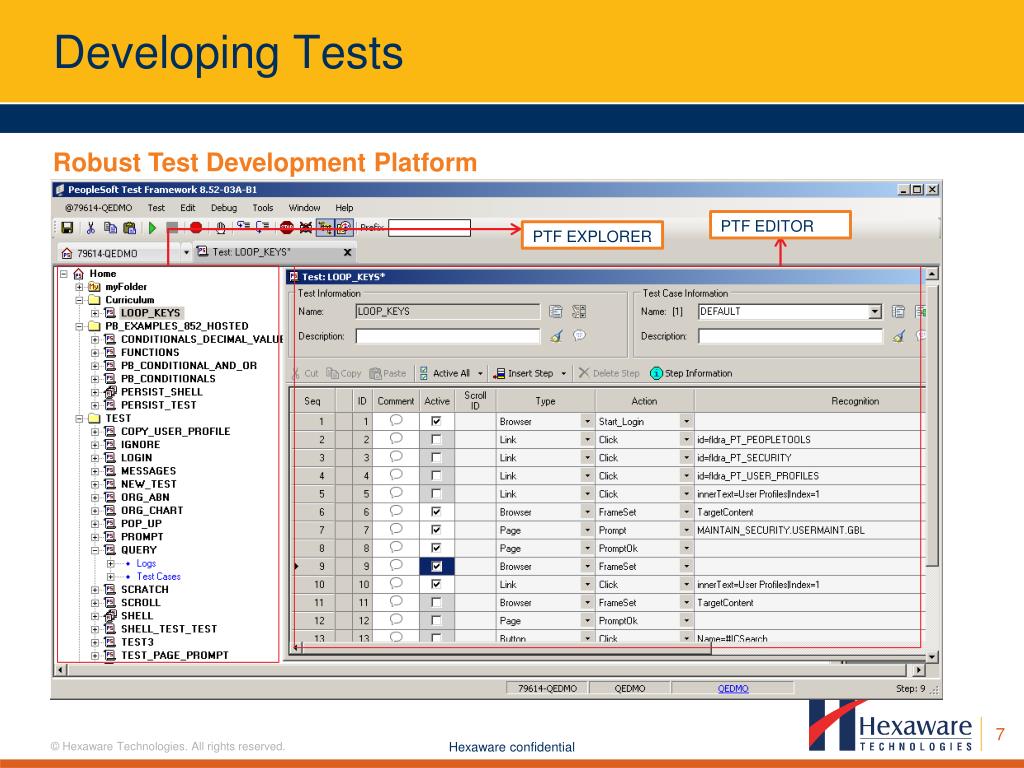The image size is (1024, 768).
Task: Collapse the PB_EXAMPLES_852_HOSTED folder
Action: (x=79, y=326)
